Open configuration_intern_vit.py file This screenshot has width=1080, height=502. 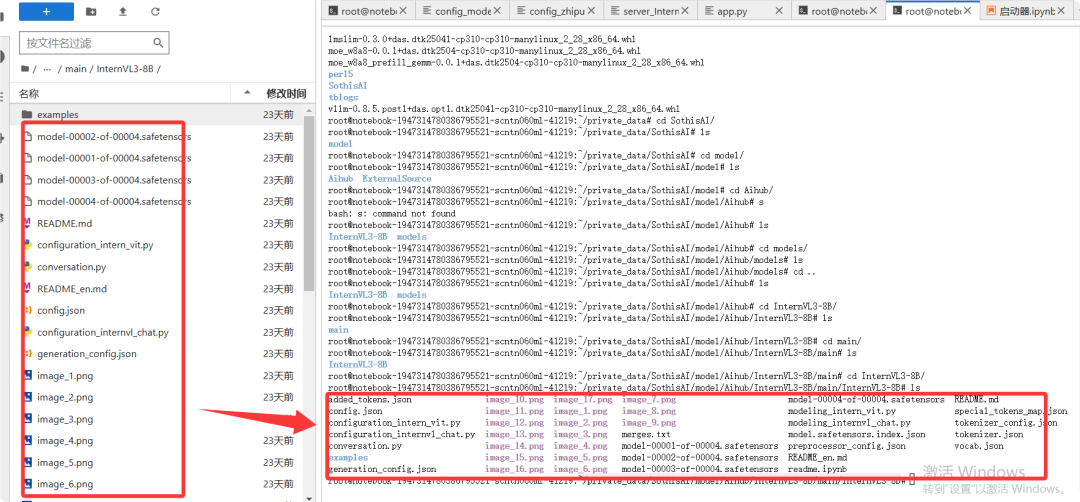[95, 245]
